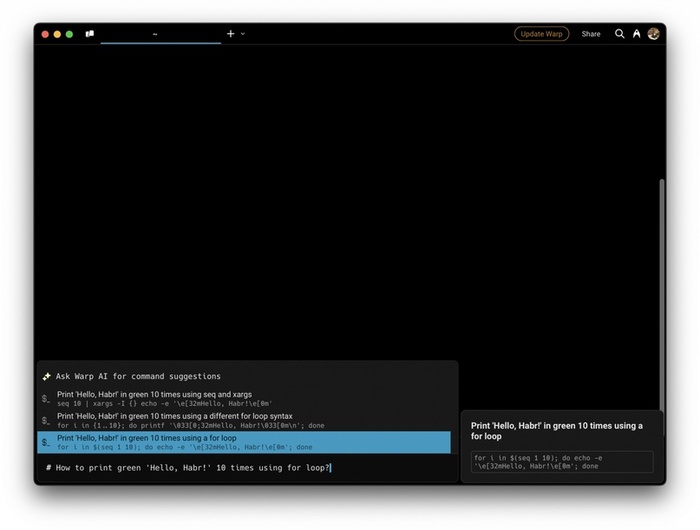This screenshot has height=530, width=700.
Task: Click the terminal vertical scrollbar
Action: point(661,290)
